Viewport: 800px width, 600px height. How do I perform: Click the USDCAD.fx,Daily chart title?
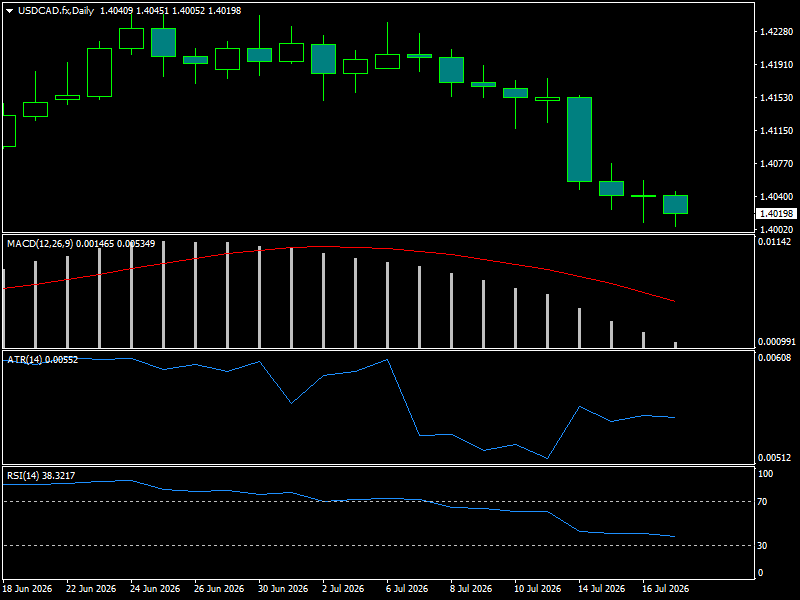coord(56,11)
